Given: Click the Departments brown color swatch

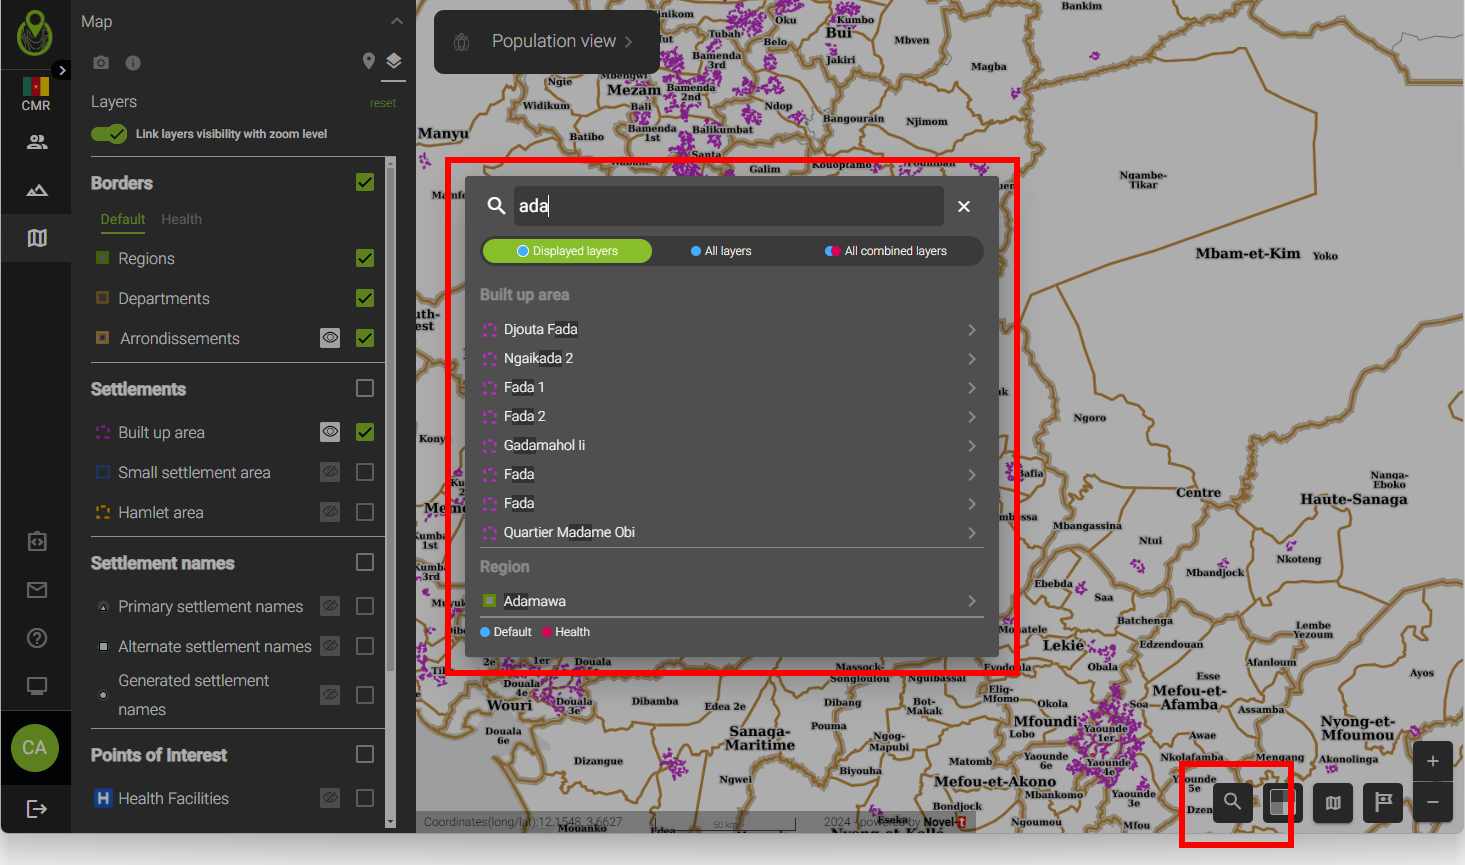Looking at the screenshot, I should coord(102,298).
